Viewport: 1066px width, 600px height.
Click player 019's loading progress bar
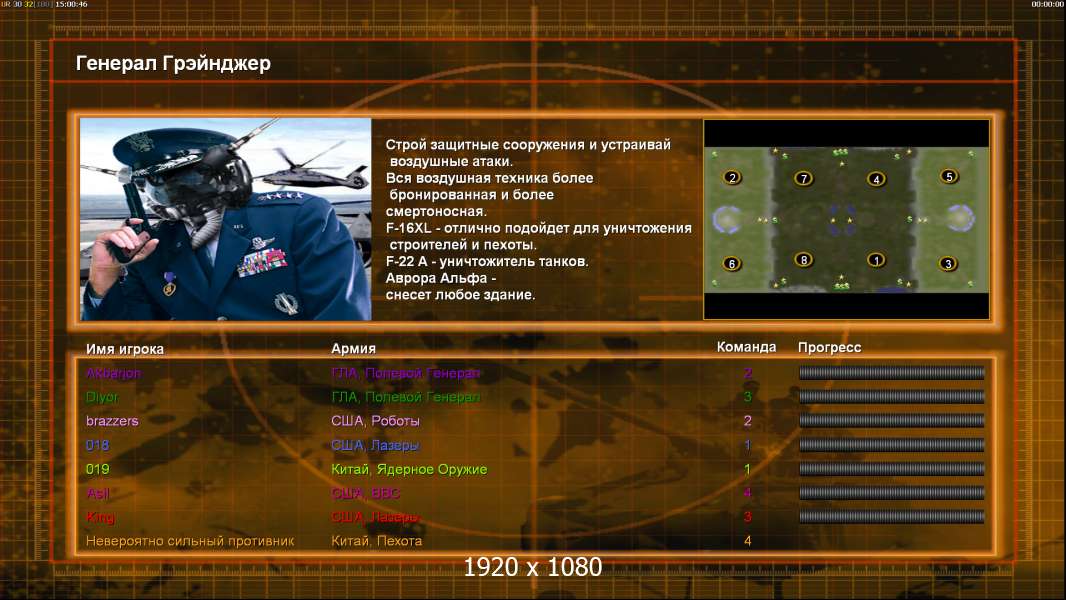point(891,469)
